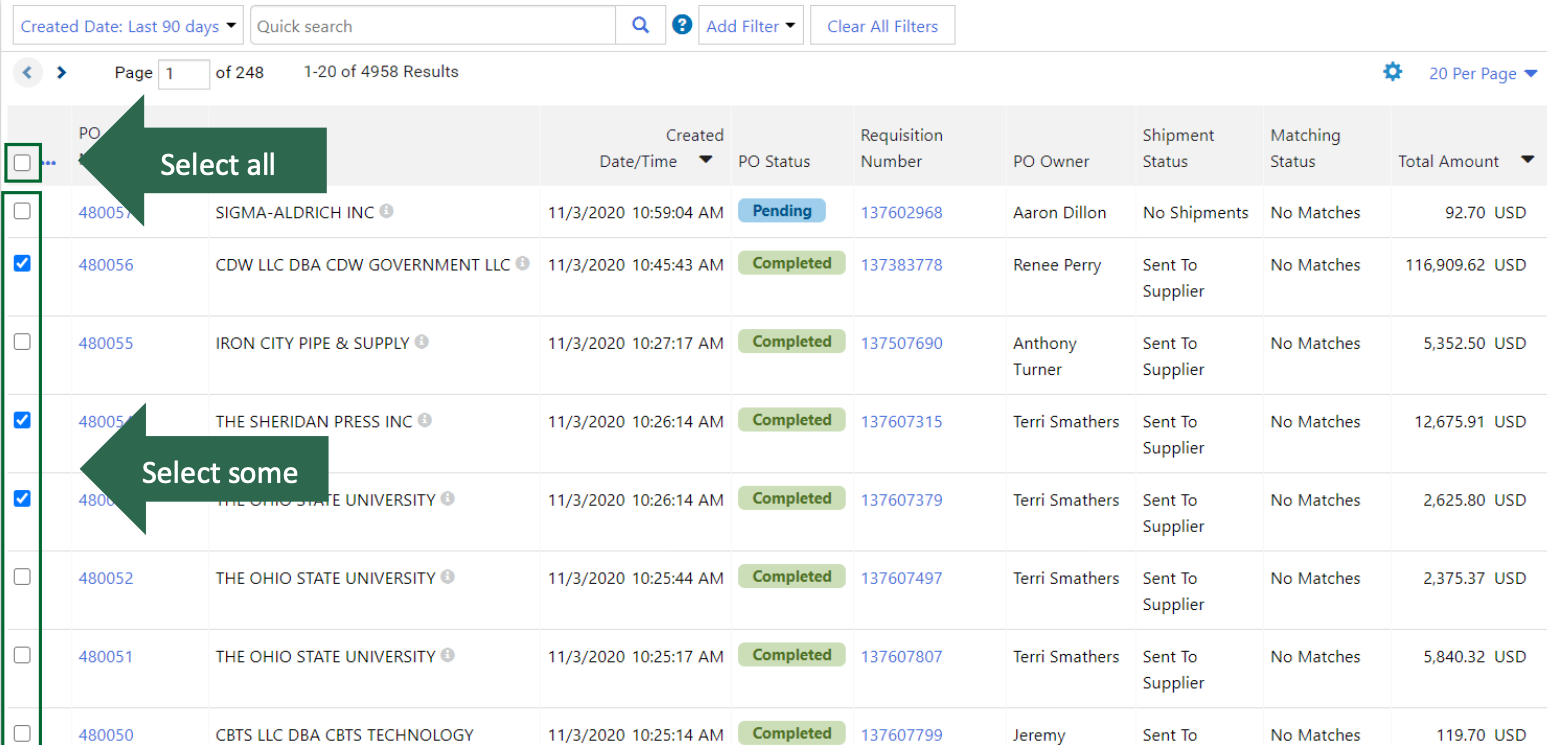
Task: Go to previous page with left chevron
Action: [27, 72]
